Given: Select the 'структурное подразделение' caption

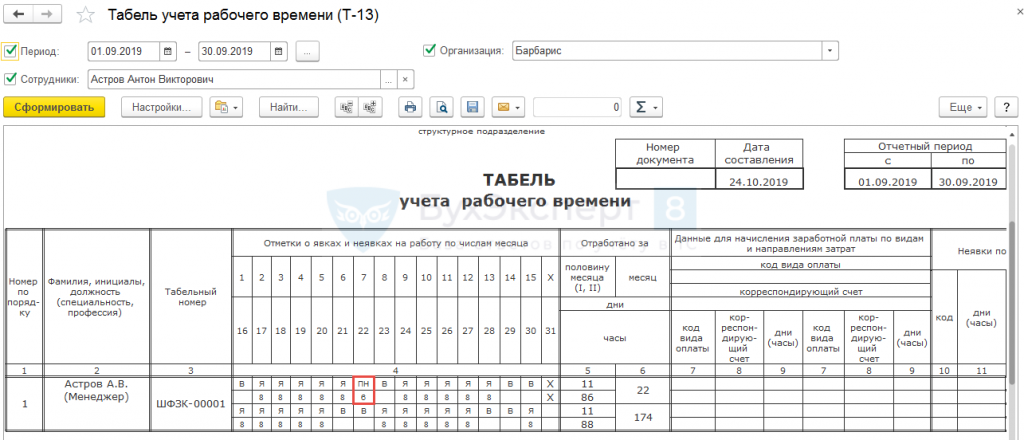Looking at the screenshot, I should (481, 131).
